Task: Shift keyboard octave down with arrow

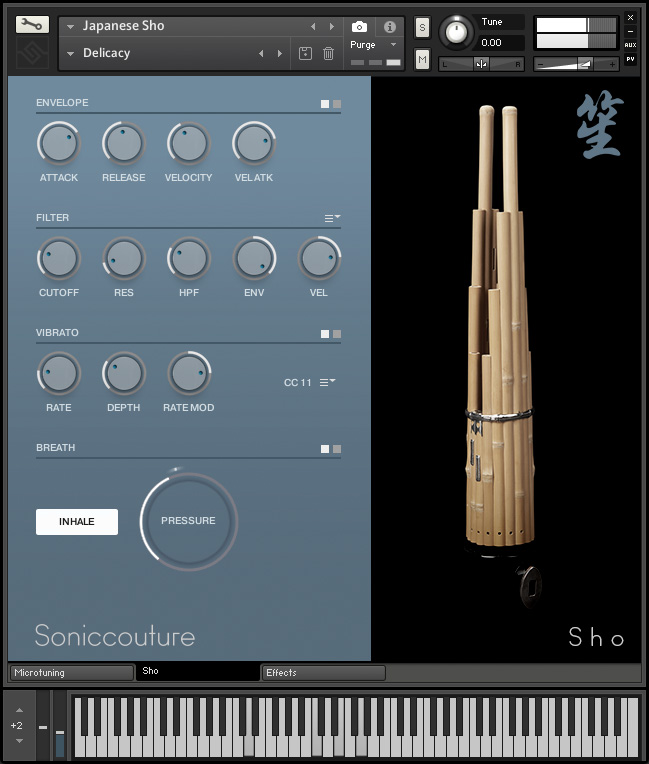Action: [x=19, y=741]
